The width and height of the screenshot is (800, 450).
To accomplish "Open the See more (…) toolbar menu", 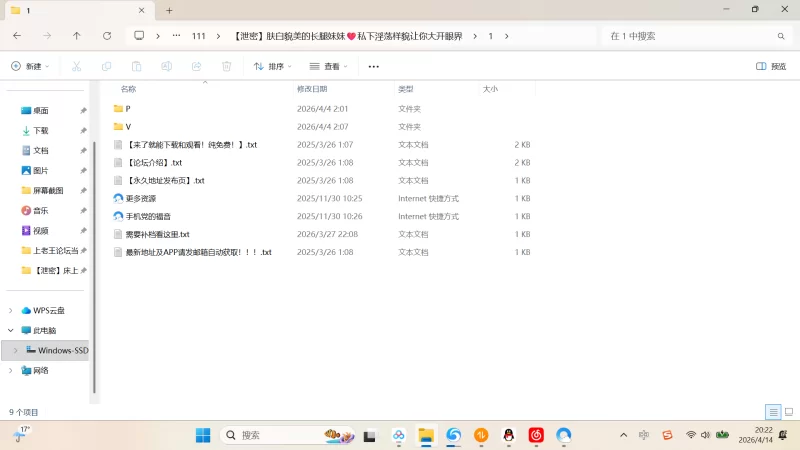I will point(374,66).
